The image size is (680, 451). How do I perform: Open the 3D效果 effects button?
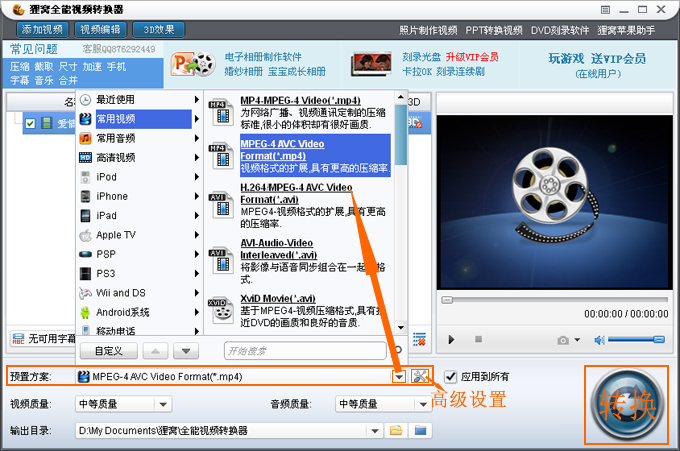coord(159,29)
